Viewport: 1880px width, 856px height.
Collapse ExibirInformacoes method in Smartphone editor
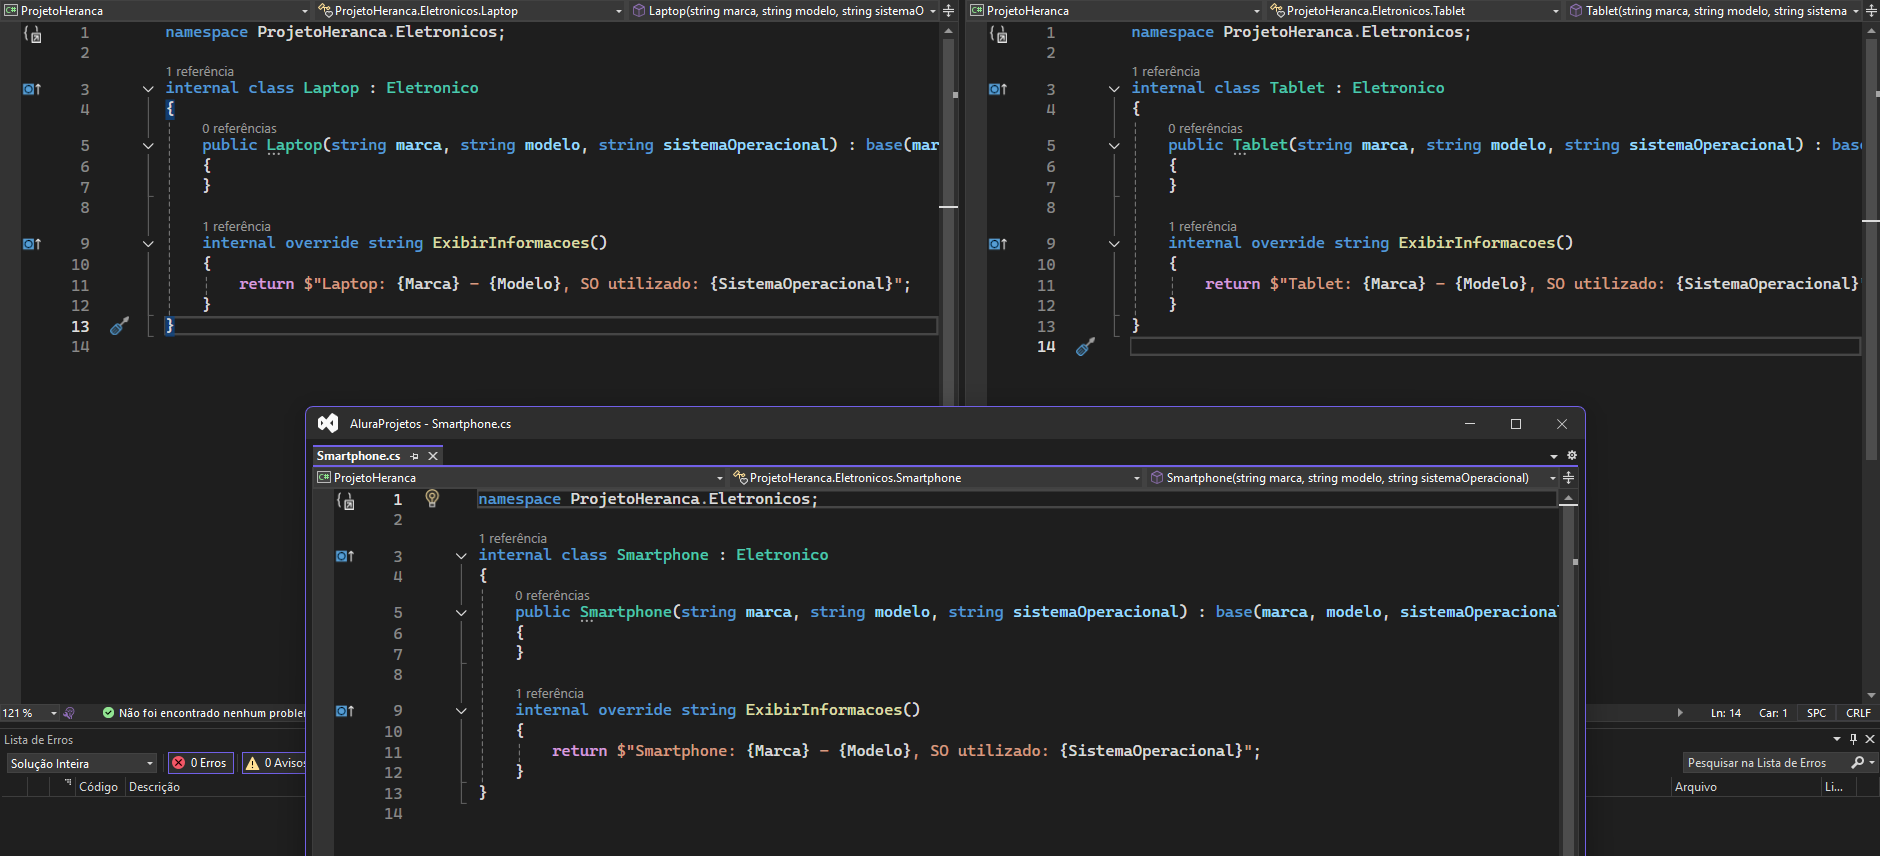(x=461, y=711)
